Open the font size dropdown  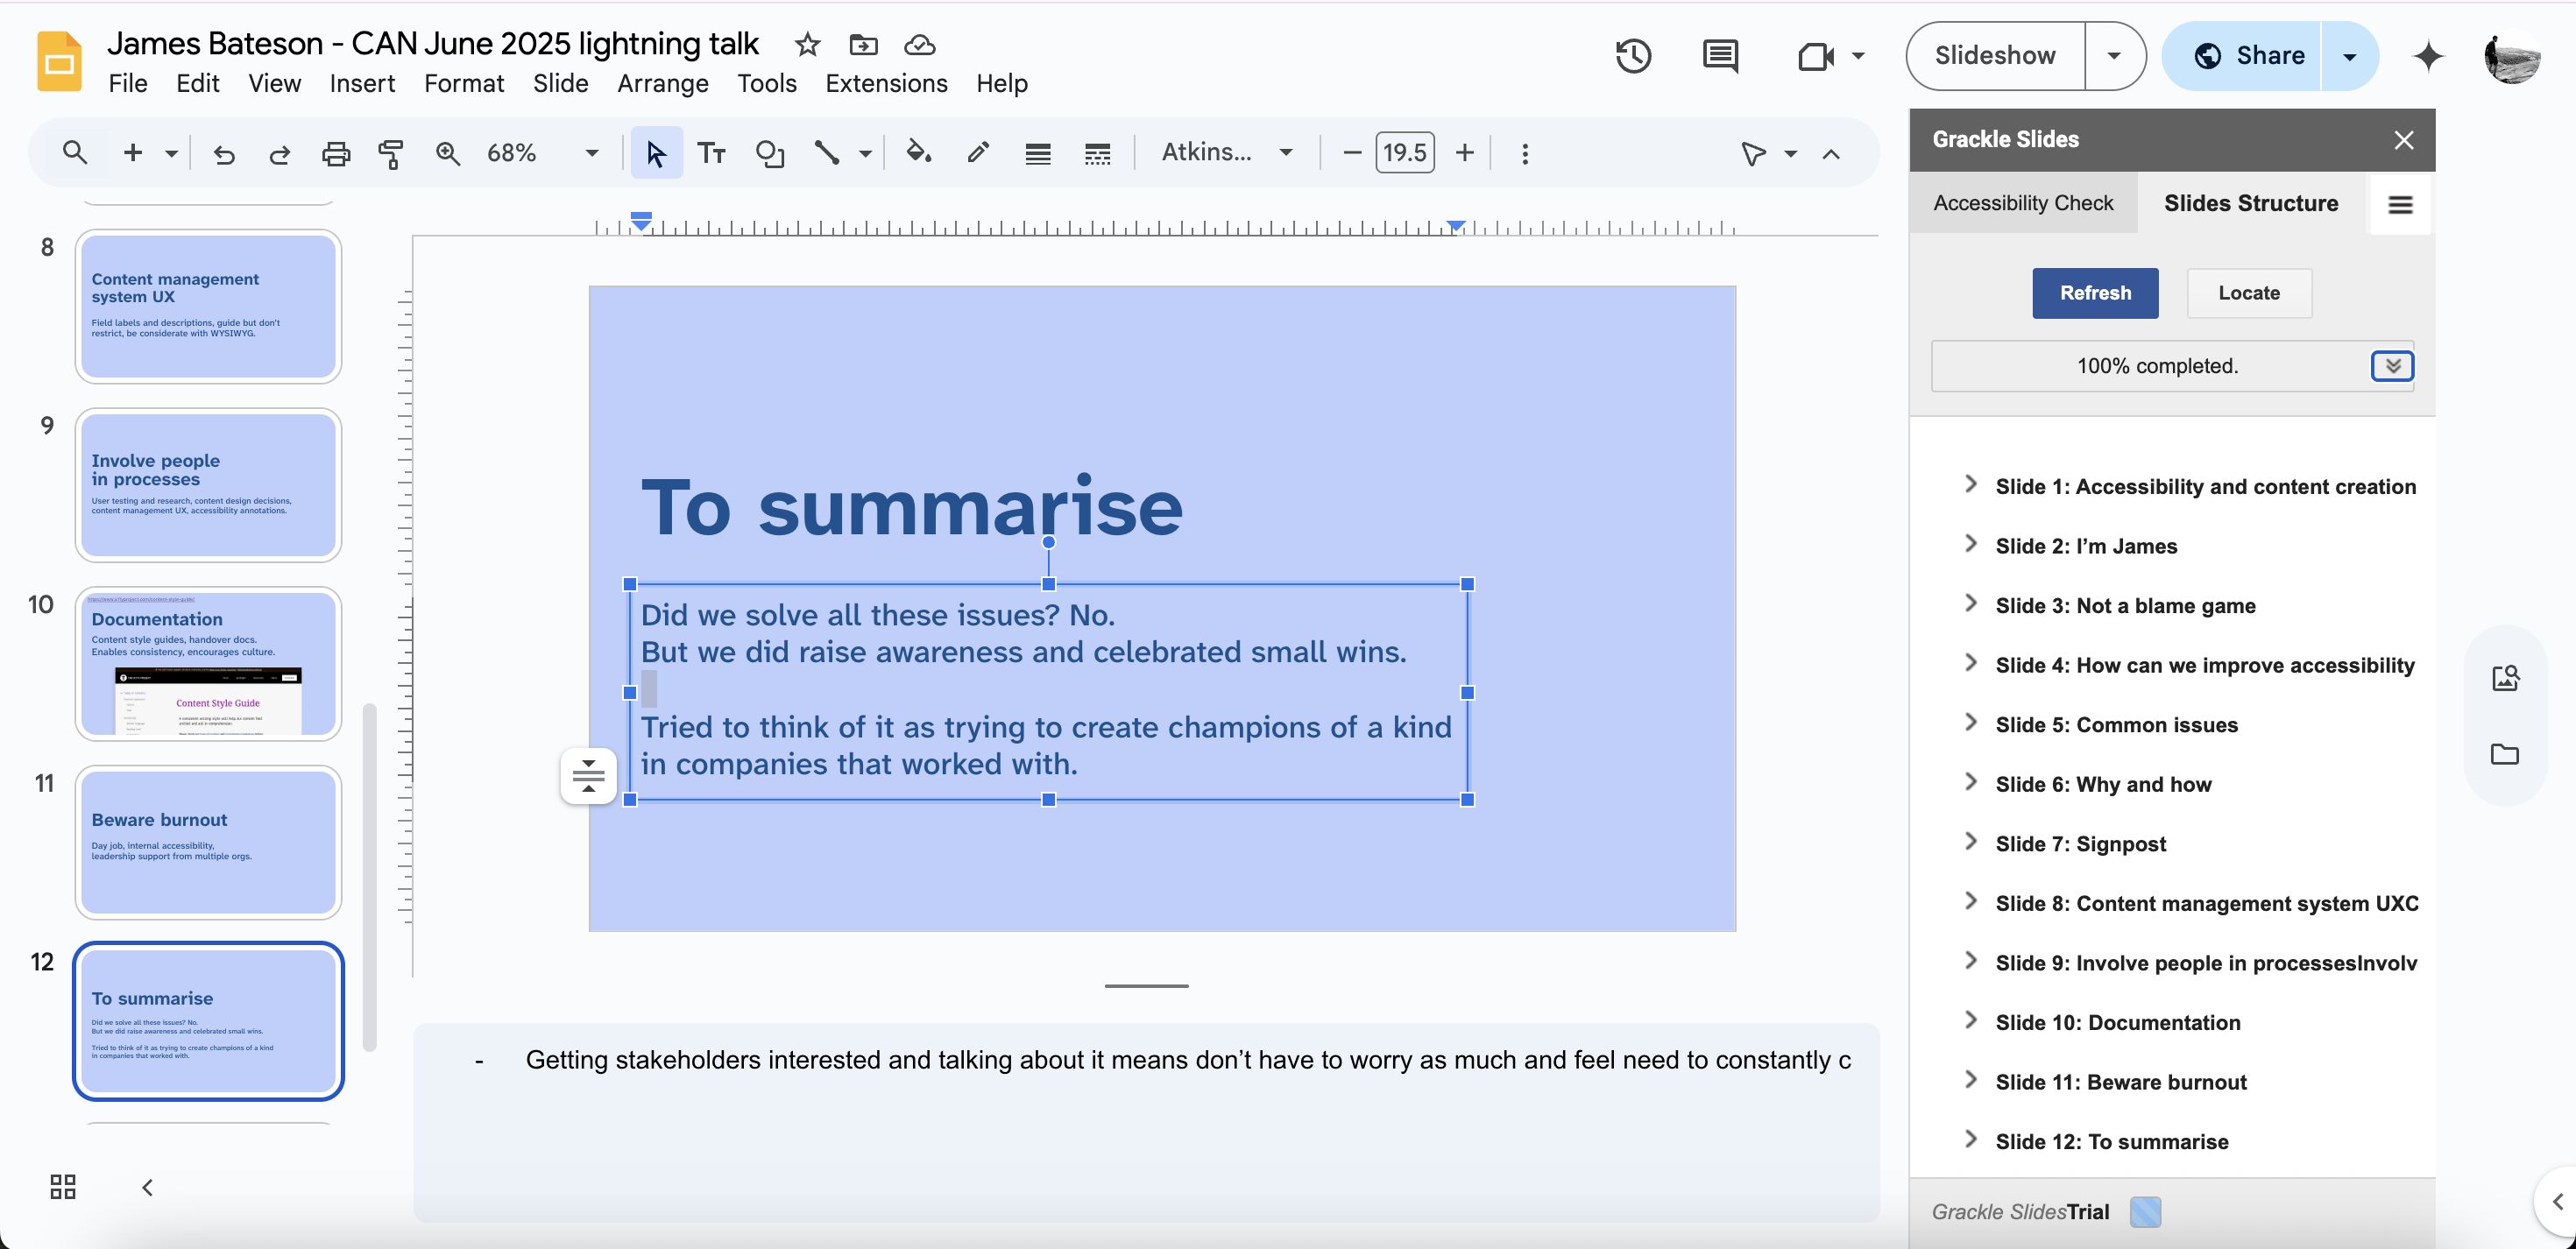coord(1404,152)
